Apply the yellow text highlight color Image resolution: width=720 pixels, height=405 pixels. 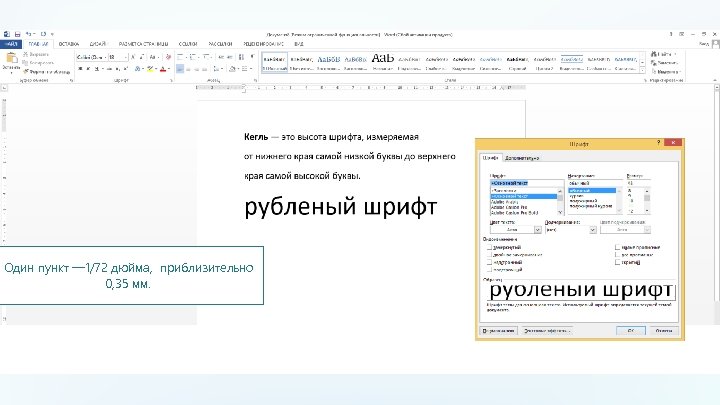[150, 69]
